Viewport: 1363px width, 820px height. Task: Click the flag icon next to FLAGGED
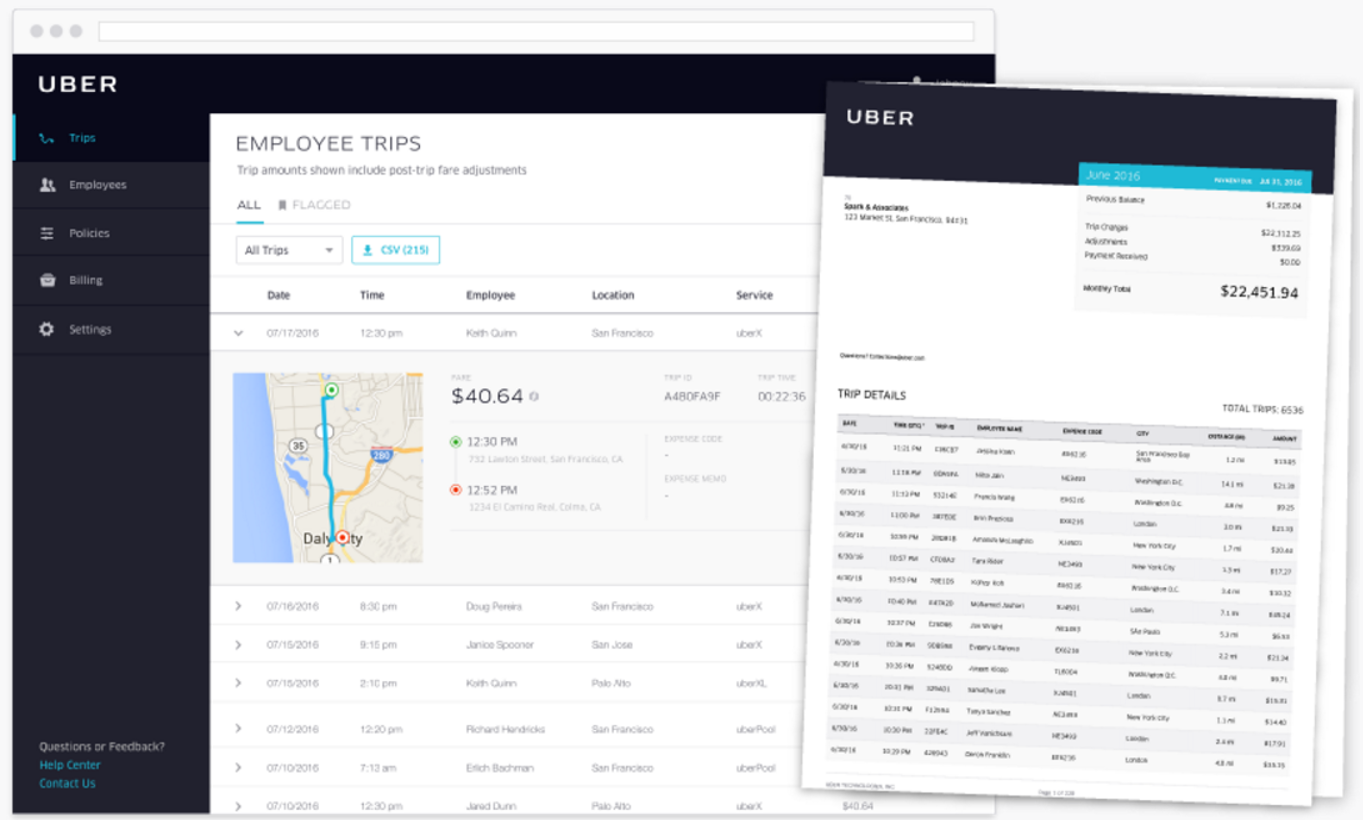[282, 205]
